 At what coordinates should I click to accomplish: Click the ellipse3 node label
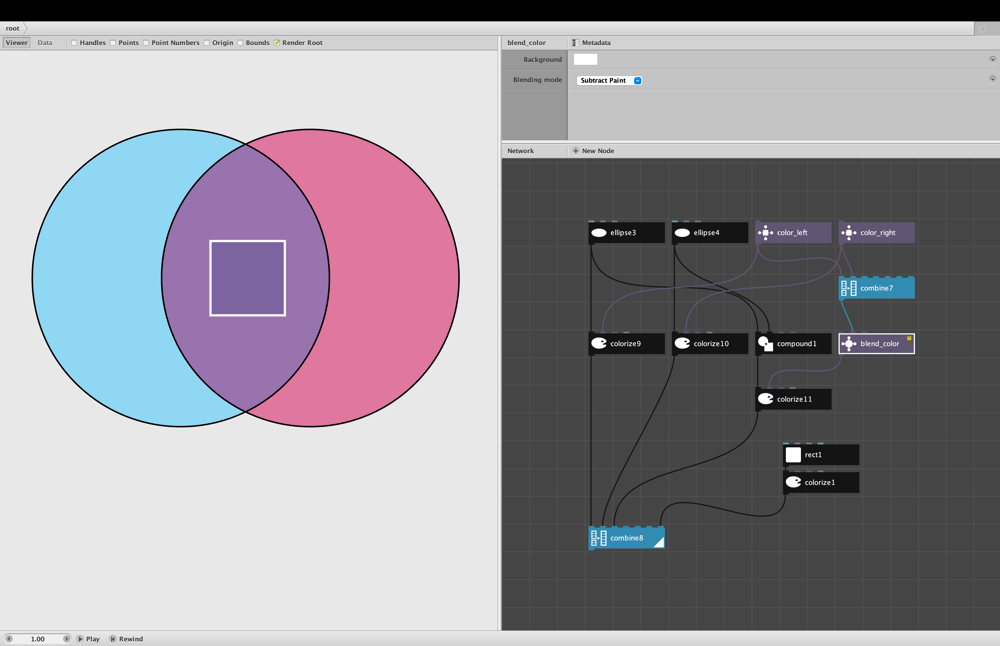623,233
